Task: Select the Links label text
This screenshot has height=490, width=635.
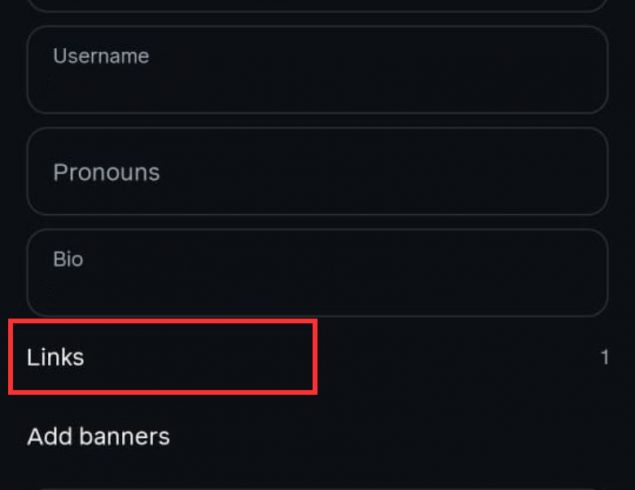Action: 55,357
